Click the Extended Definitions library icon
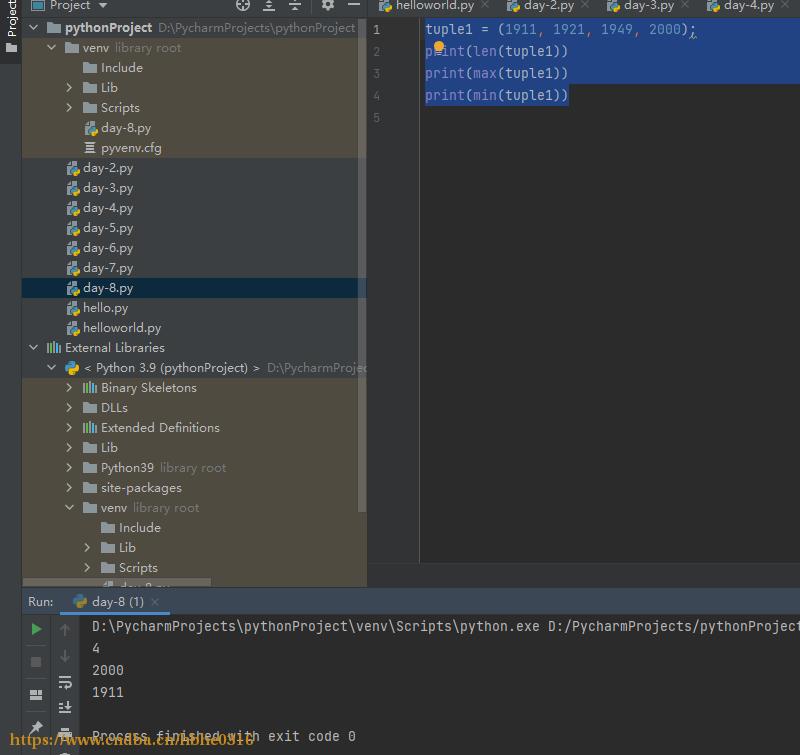The height and width of the screenshot is (755, 800). pos(90,427)
